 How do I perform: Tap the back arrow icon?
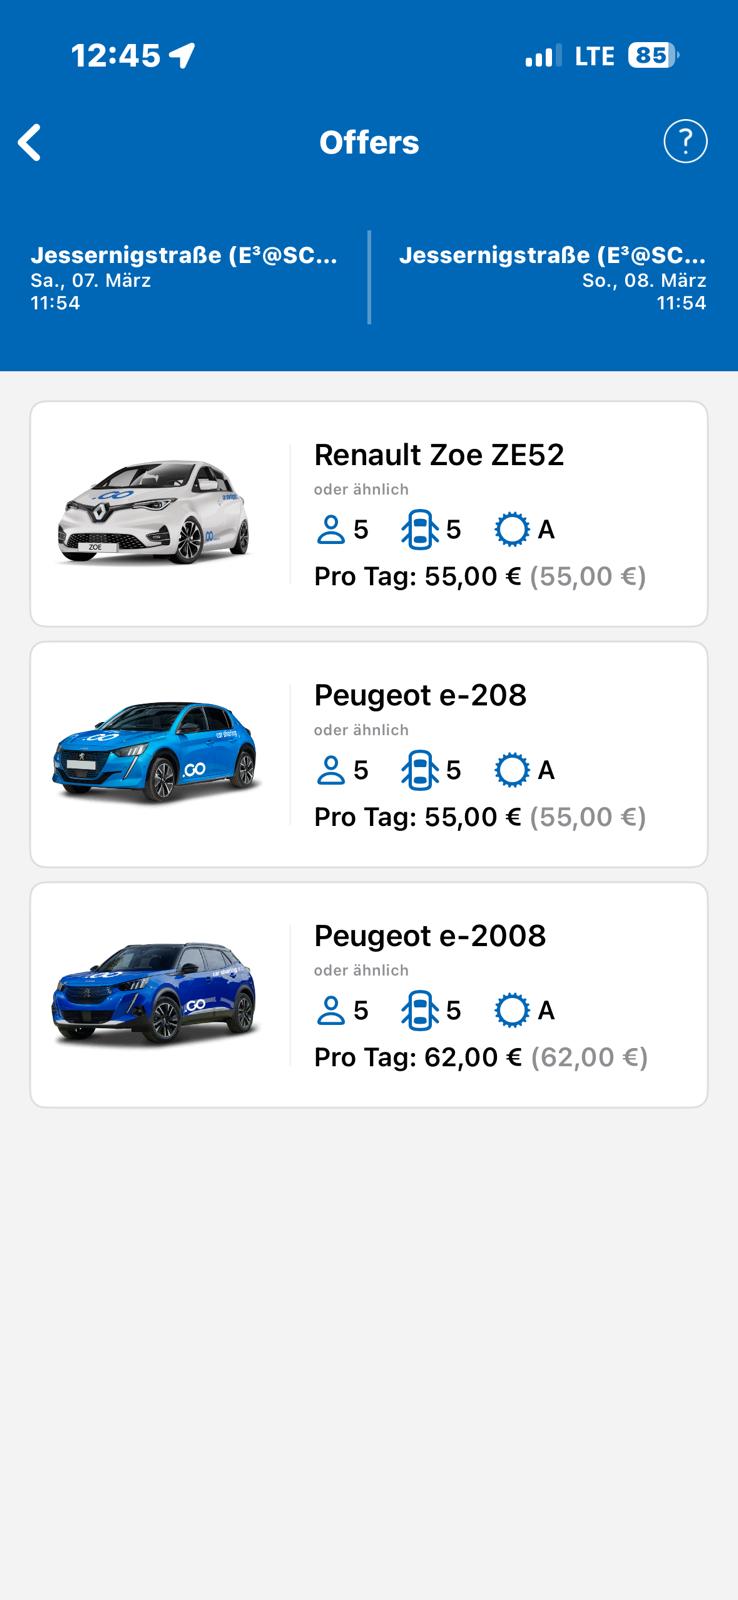pyautogui.click(x=30, y=143)
